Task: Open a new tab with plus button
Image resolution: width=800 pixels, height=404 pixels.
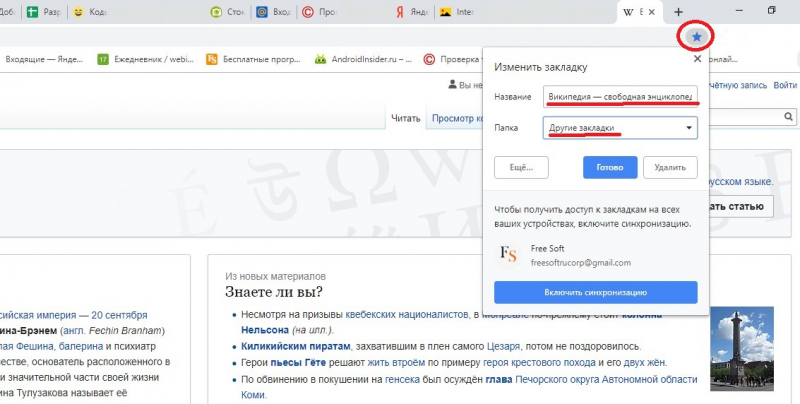Action: (678, 12)
